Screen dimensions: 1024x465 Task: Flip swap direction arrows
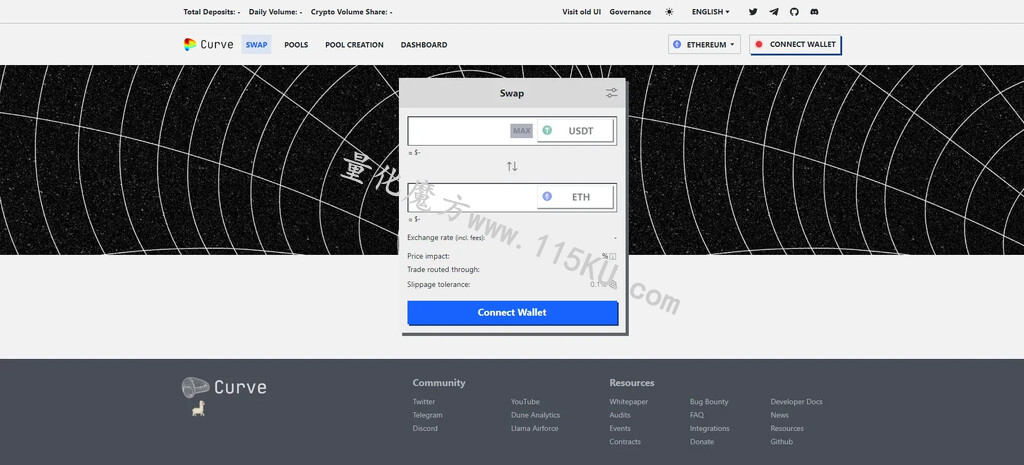tap(512, 167)
